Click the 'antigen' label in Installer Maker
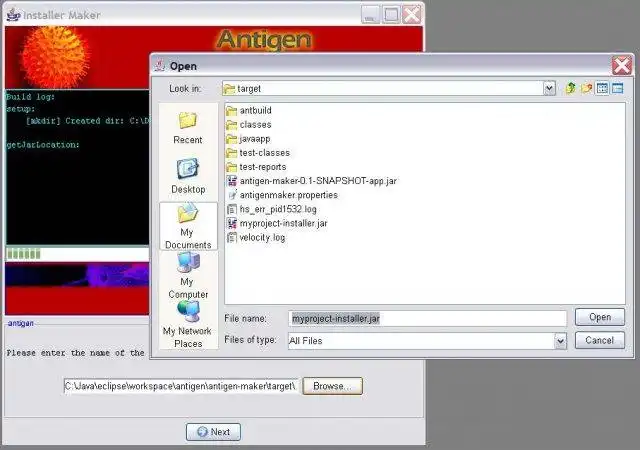 21,323
